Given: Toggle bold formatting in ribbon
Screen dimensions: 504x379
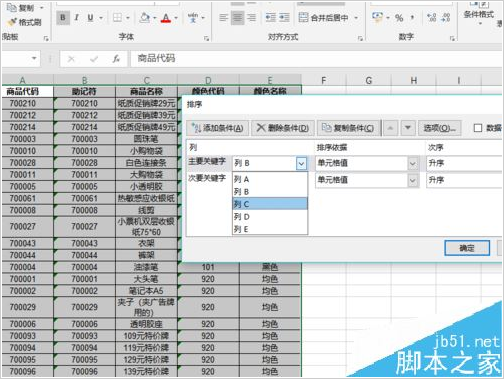Looking at the screenshot, I should click(63, 17).
